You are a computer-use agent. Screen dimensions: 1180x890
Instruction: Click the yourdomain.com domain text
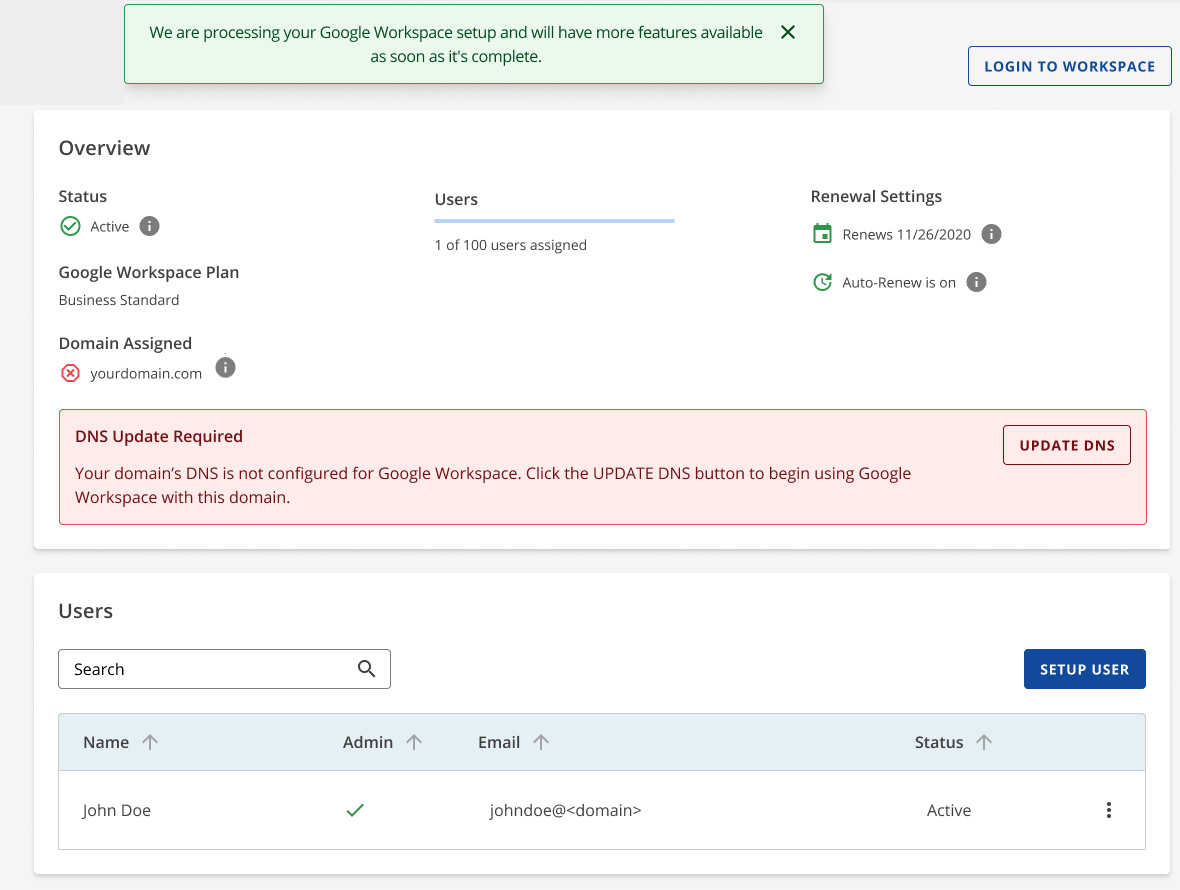pyautogui.click(x=146, y=374)
